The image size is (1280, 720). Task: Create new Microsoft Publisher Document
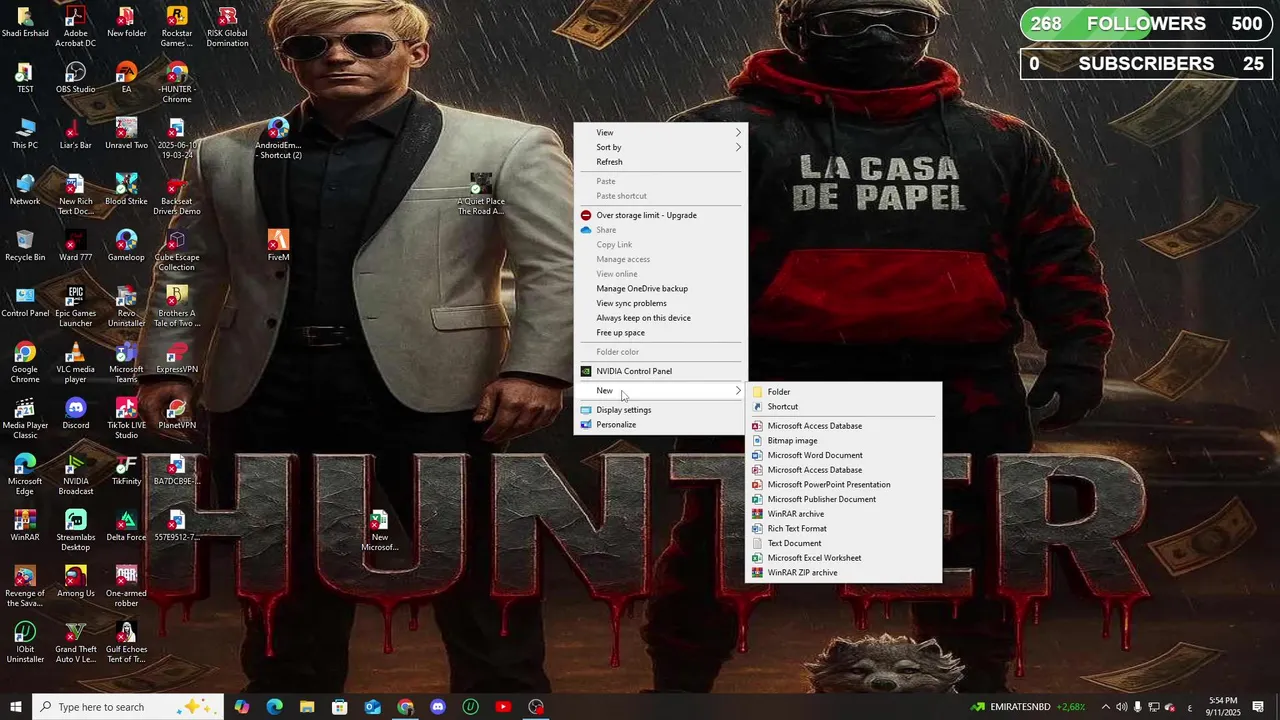(844, 499)
